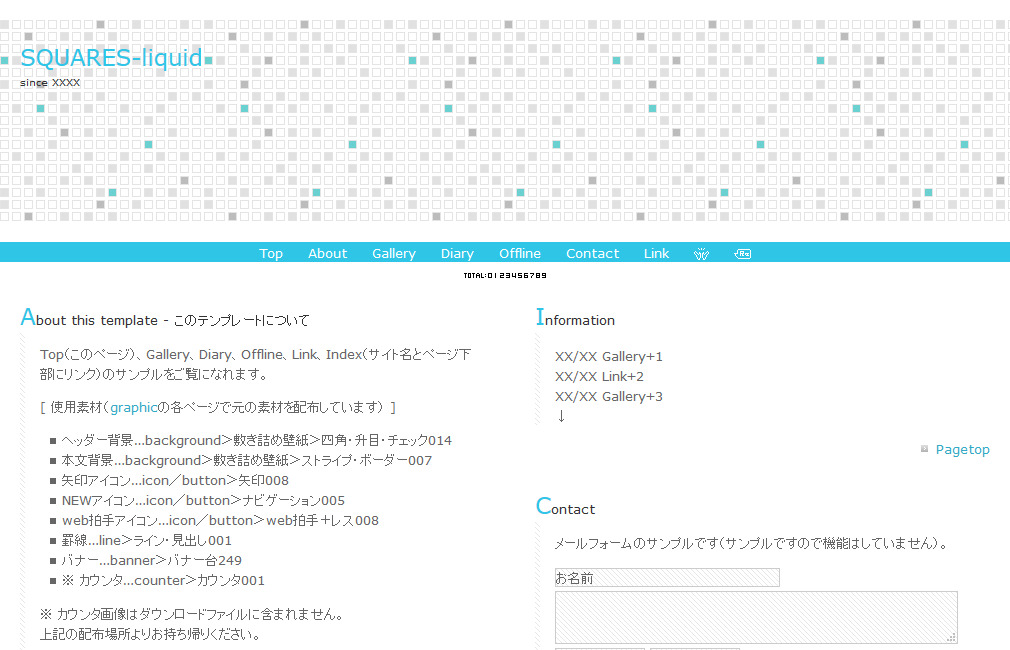Click the small arrow icon beside Pagetop
Screen dimensions: 1010x650
pyautogui.click(x=924, y=449)
